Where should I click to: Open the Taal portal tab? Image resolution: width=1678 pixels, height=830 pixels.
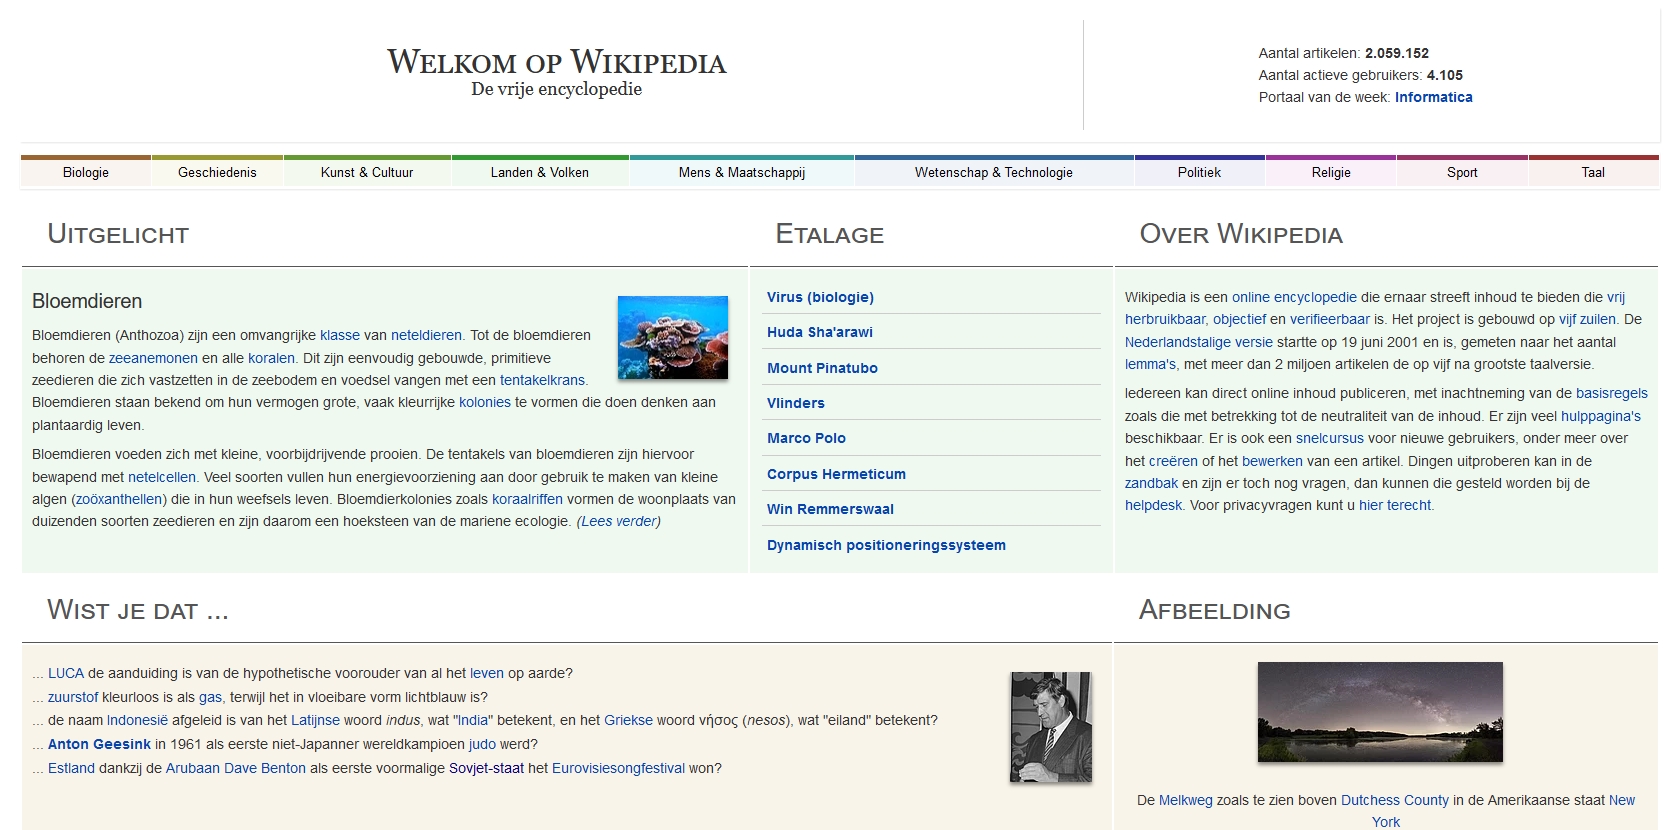(1593, 172)
